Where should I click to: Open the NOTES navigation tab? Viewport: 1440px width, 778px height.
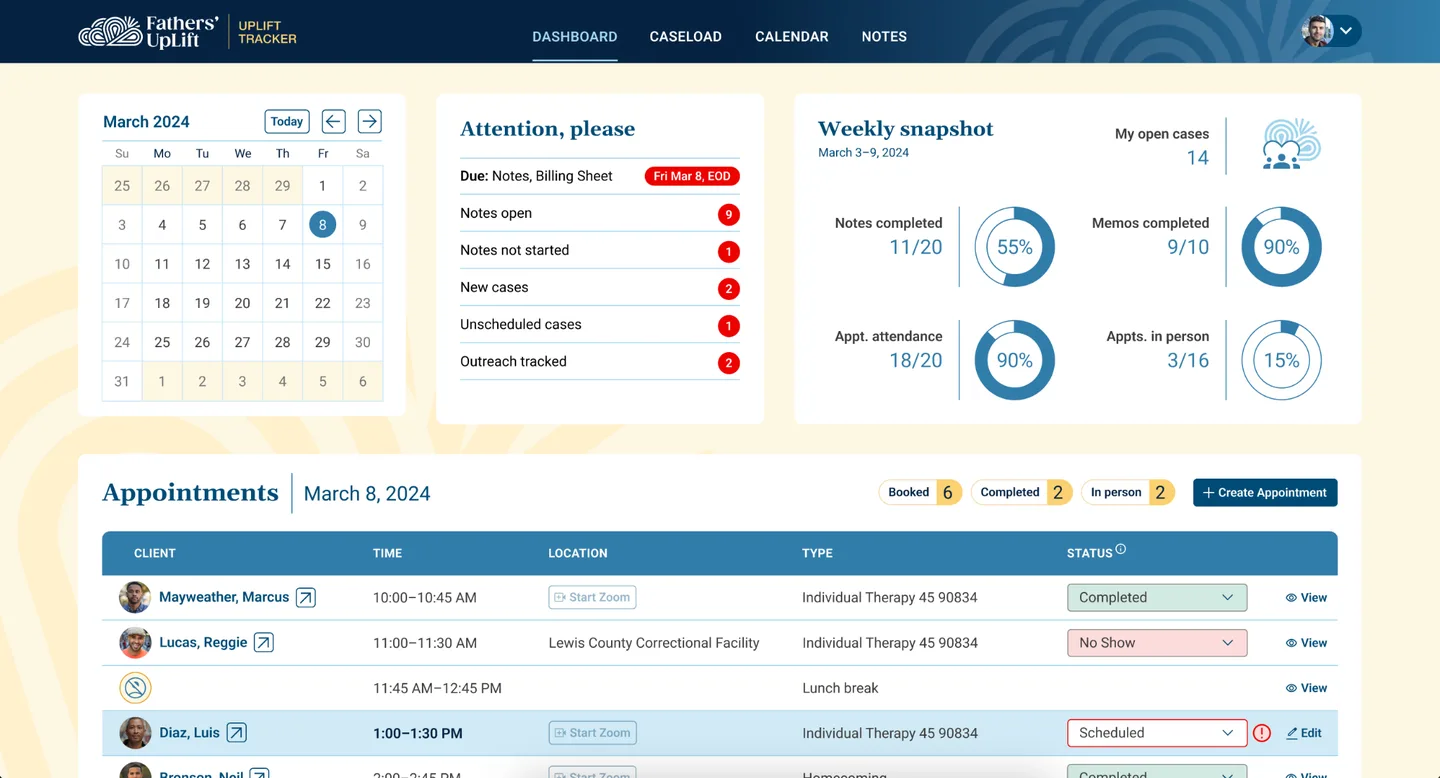[884, 36]
